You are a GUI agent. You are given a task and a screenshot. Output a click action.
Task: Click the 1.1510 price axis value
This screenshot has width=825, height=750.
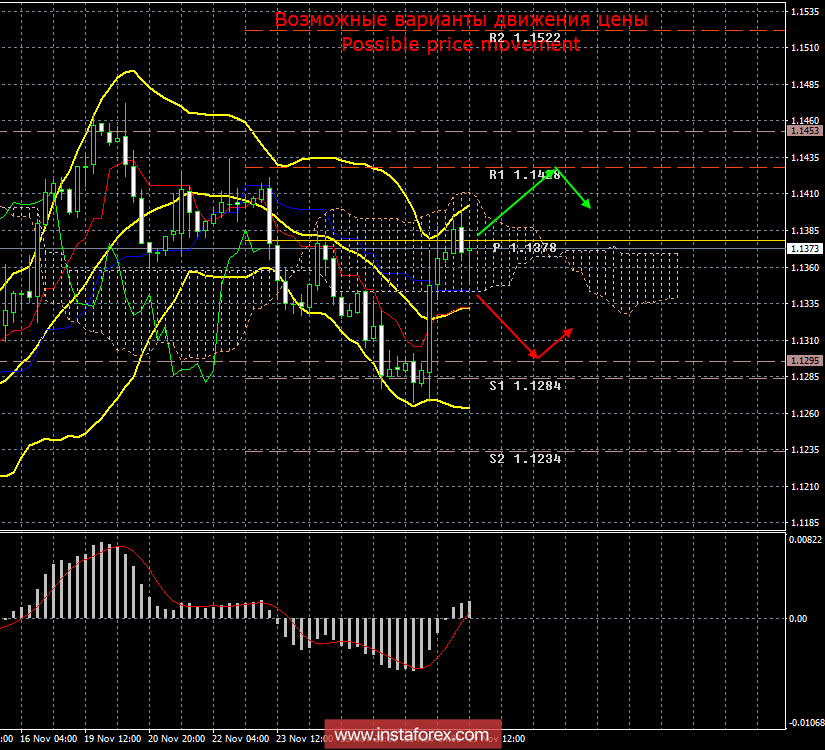tap(805, 48)
